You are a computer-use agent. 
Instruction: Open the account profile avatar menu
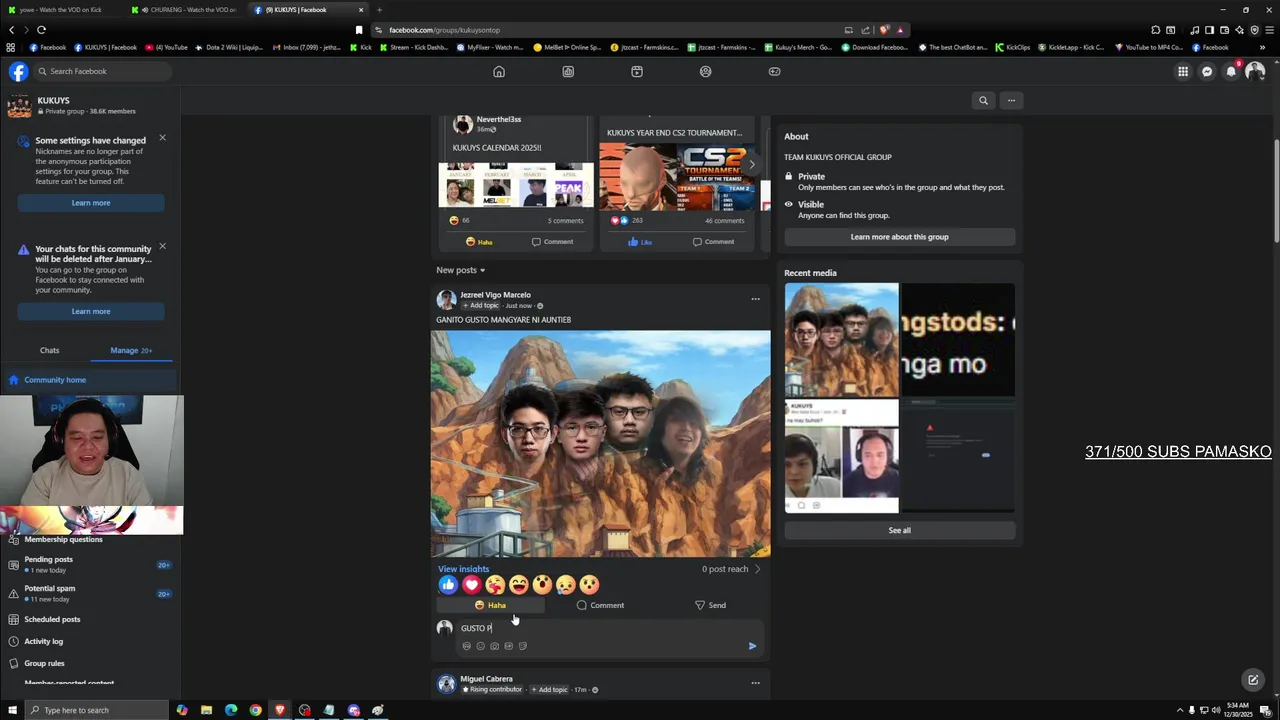click(1255, 71)
